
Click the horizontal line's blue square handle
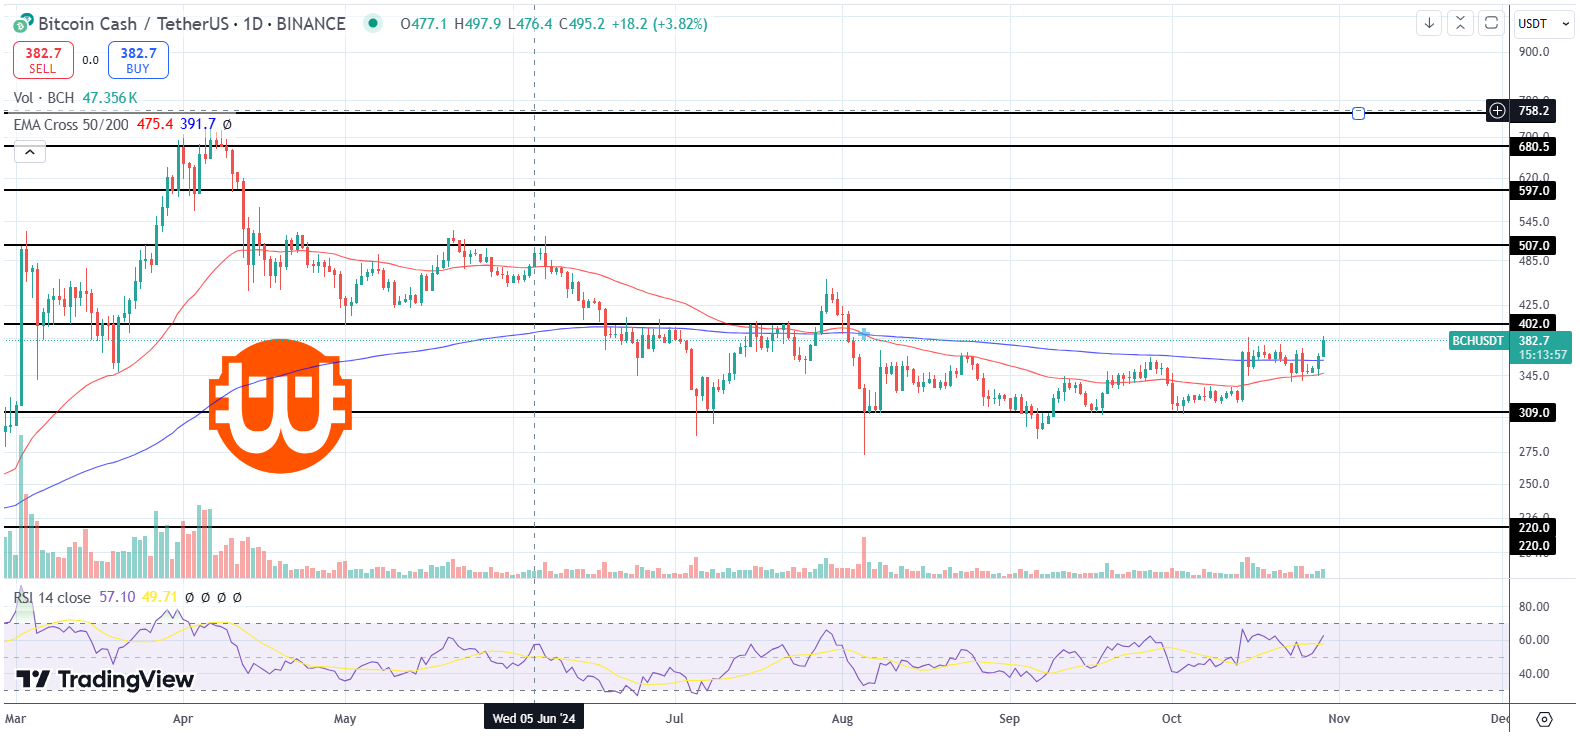tap(1358, 113)
